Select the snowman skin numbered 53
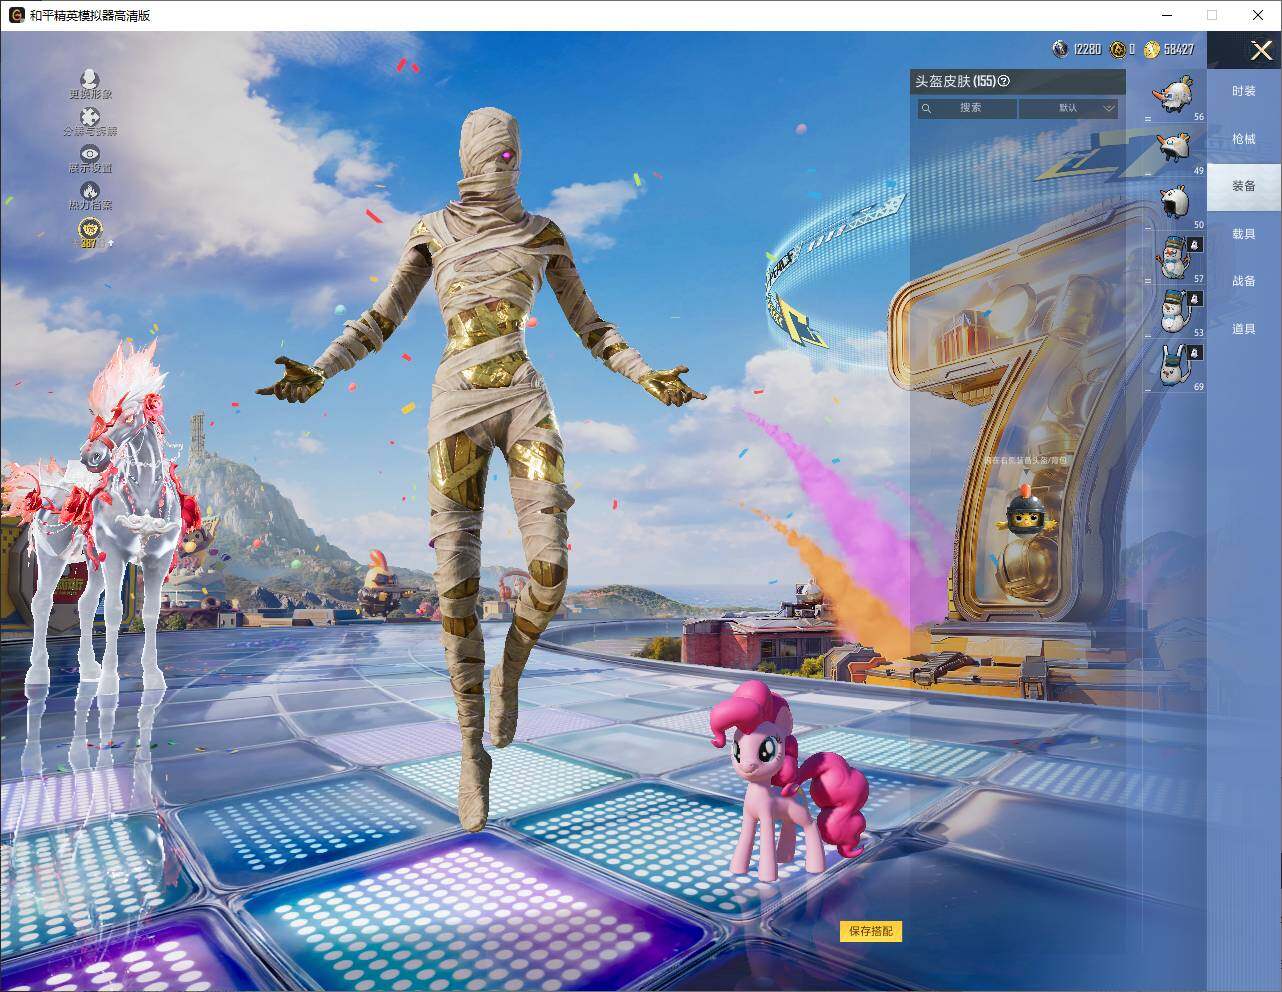 pos(1174,312)
